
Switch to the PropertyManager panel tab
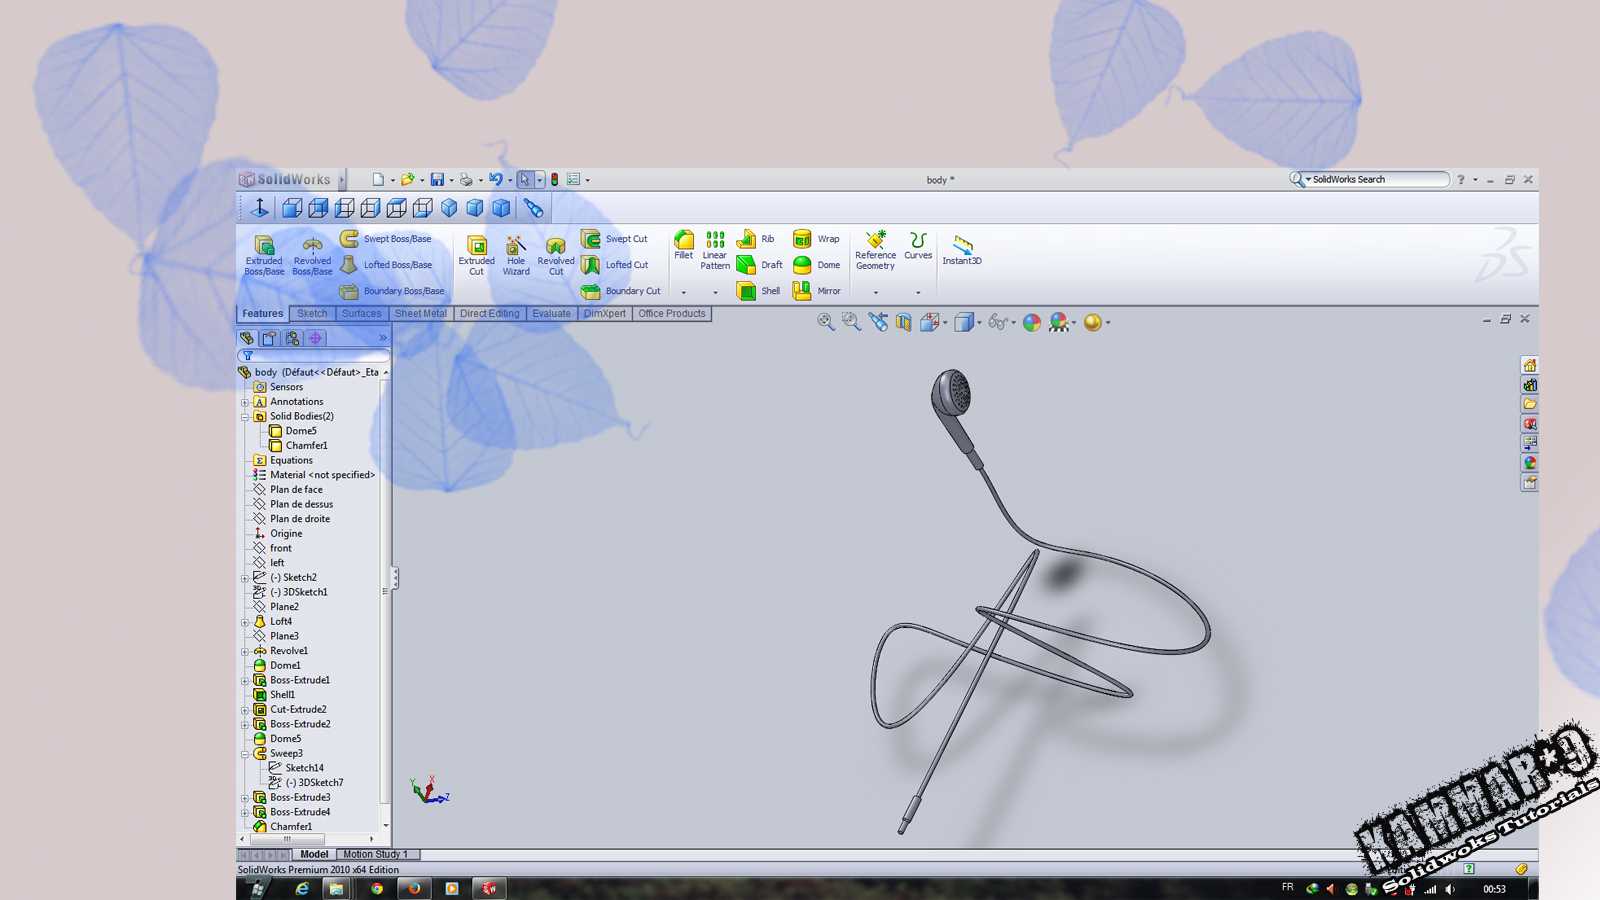pyautogui.click(x=269, y=338)
